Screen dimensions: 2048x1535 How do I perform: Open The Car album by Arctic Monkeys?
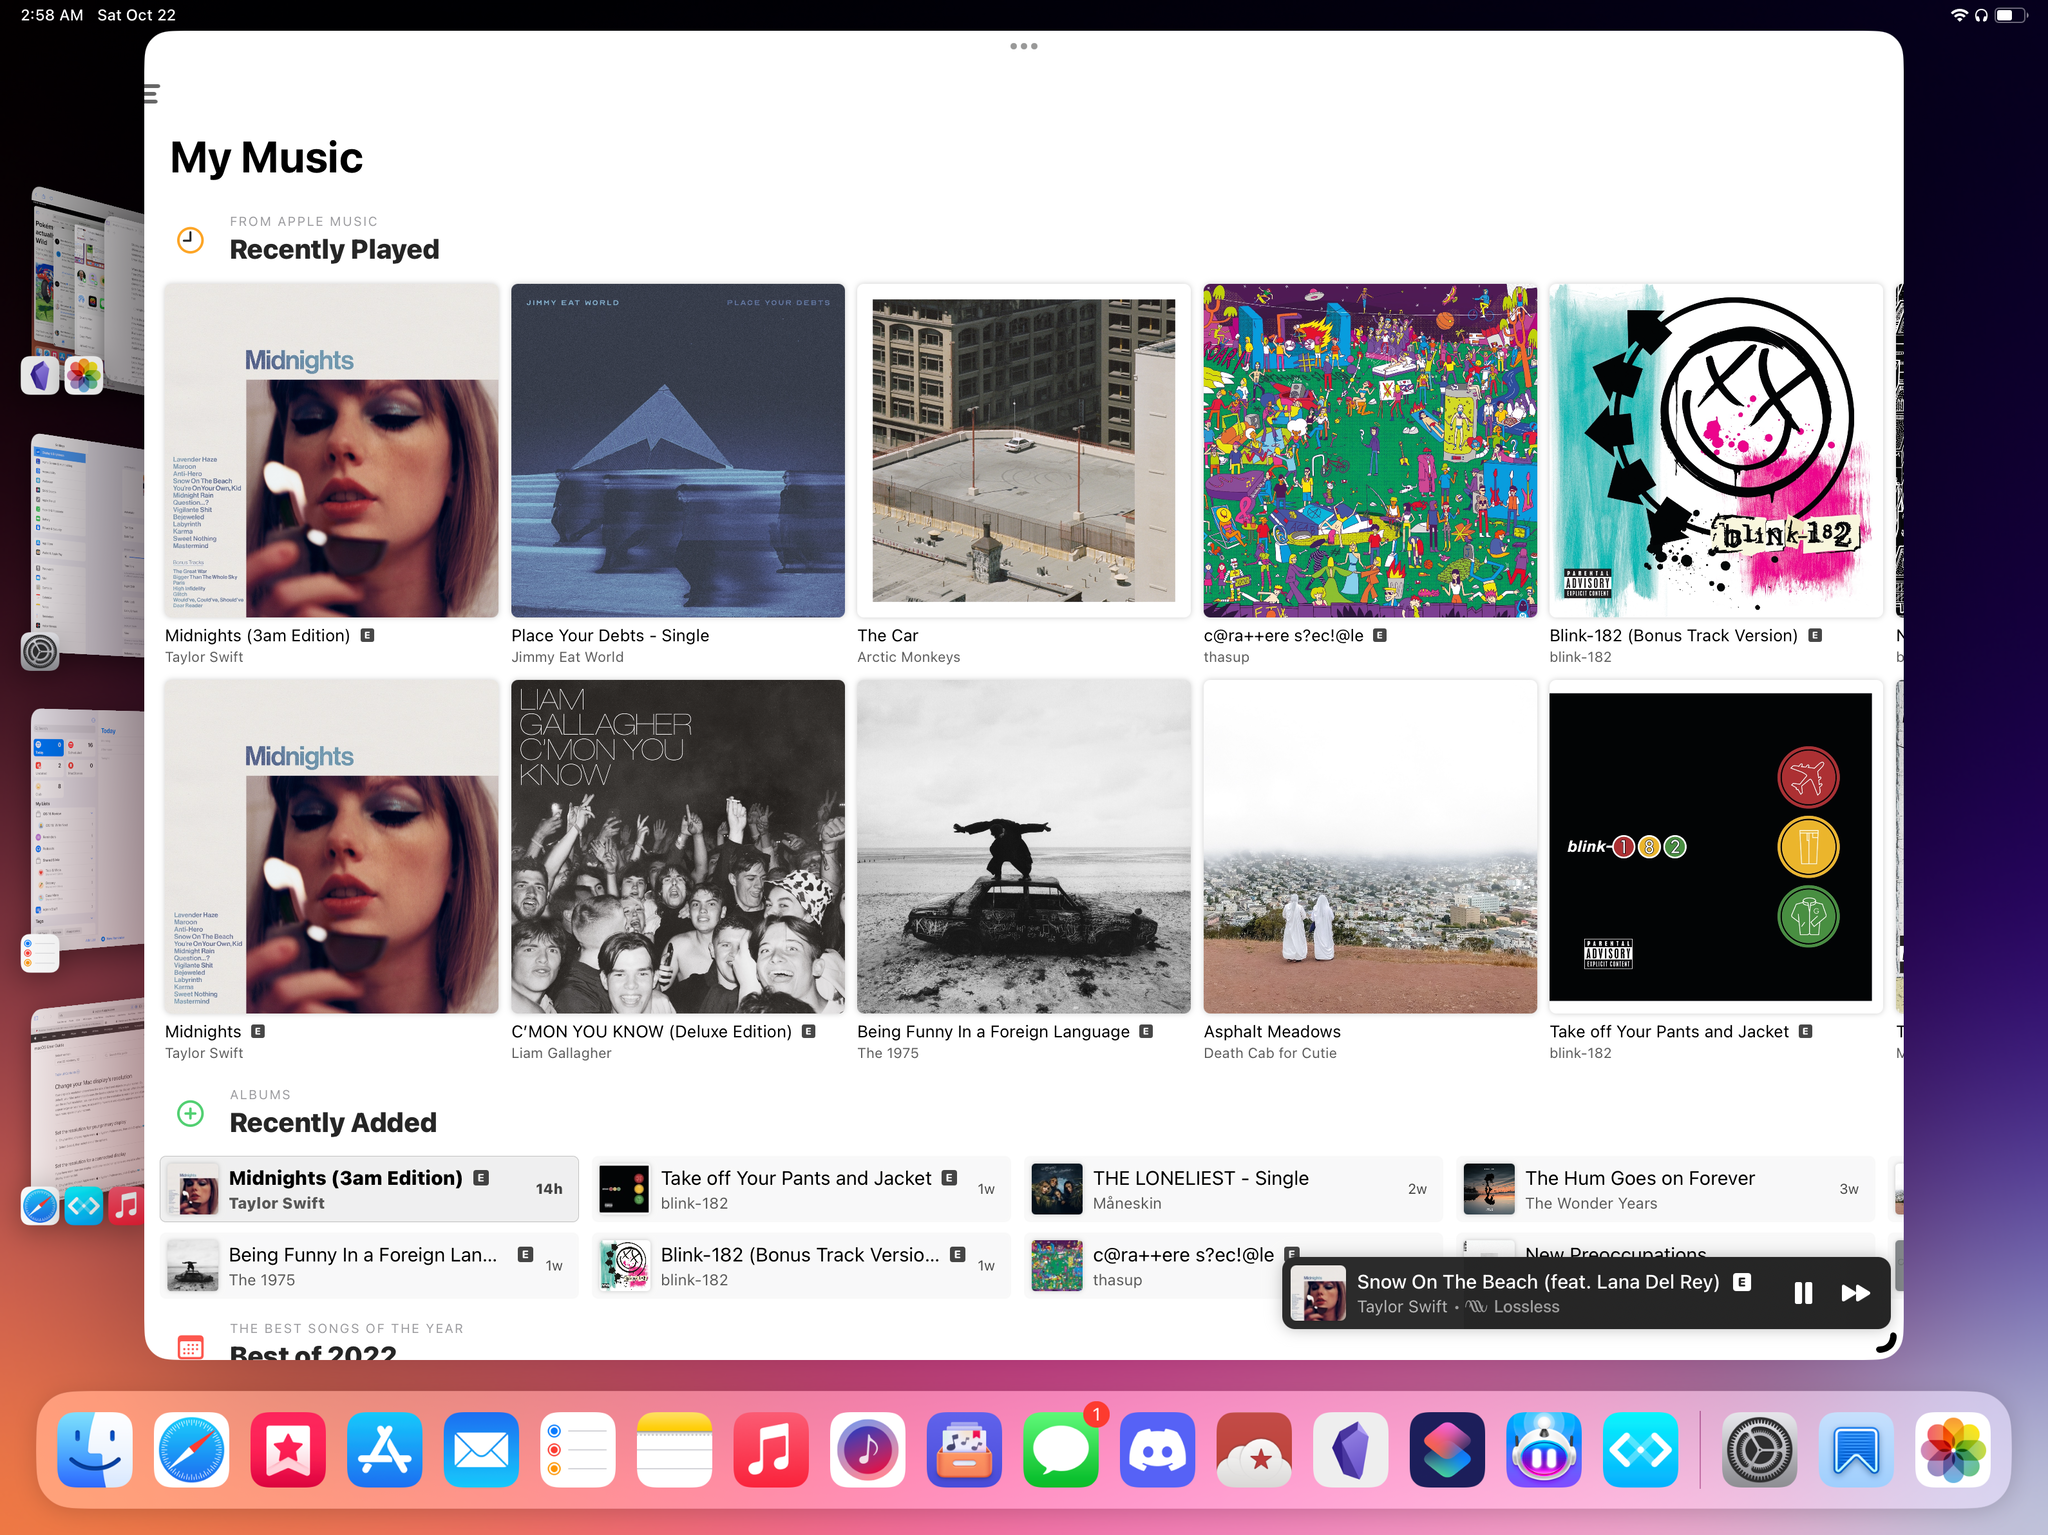coord(1024,450)
